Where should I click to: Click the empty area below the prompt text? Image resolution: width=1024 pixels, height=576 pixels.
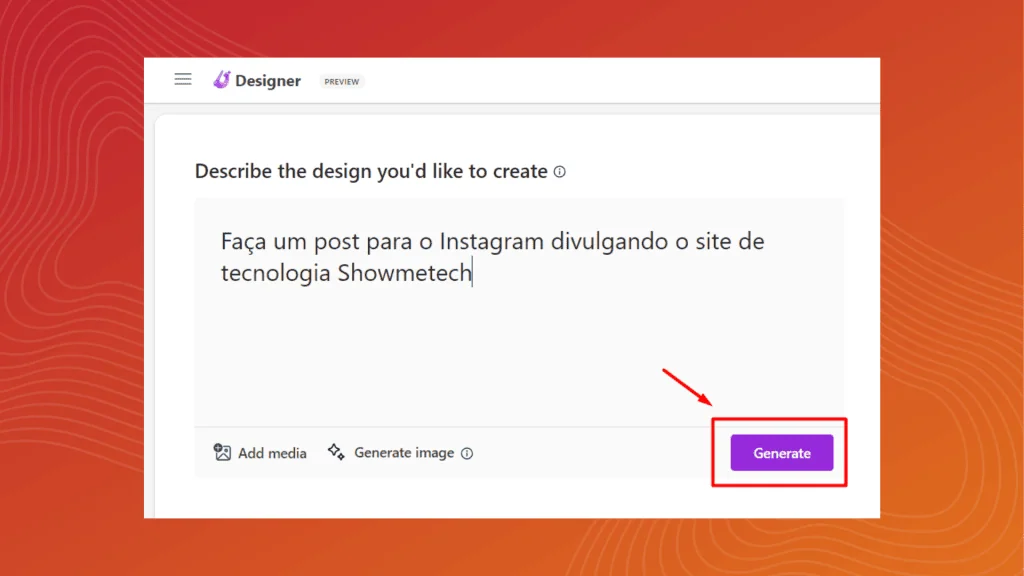coord(500,370)
